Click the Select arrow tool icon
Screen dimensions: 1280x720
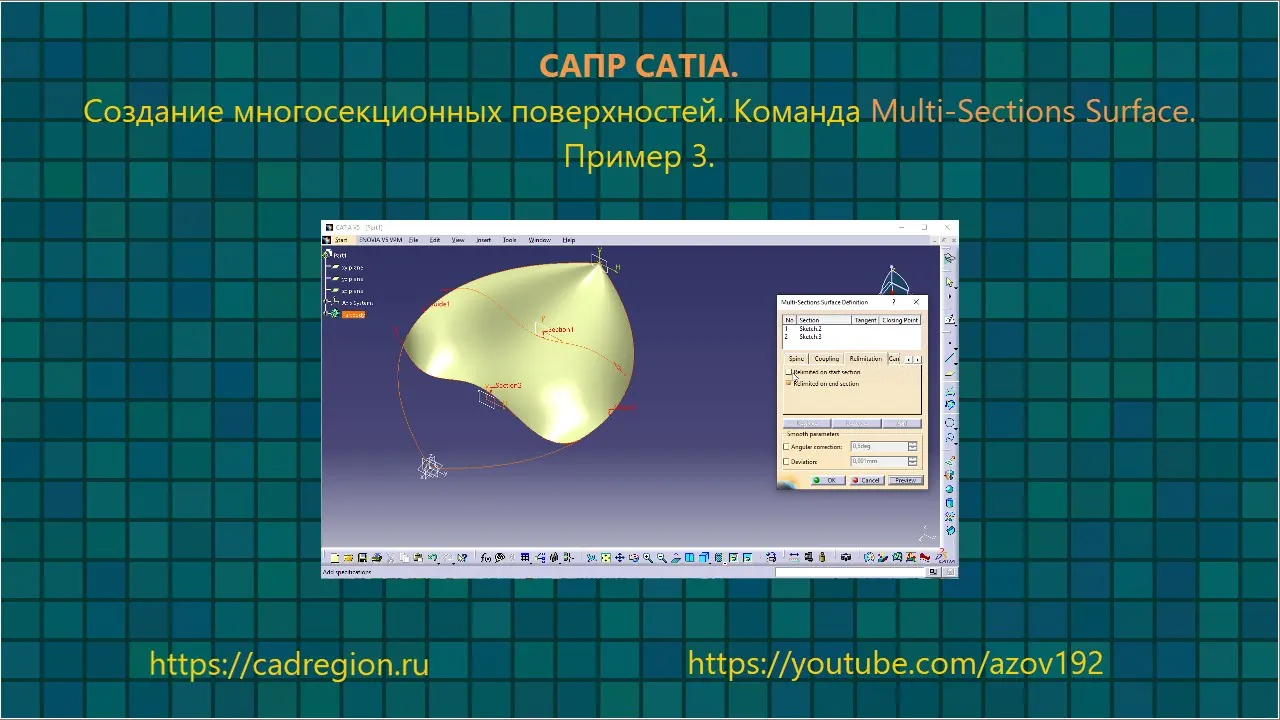click(x=949, y=282)
